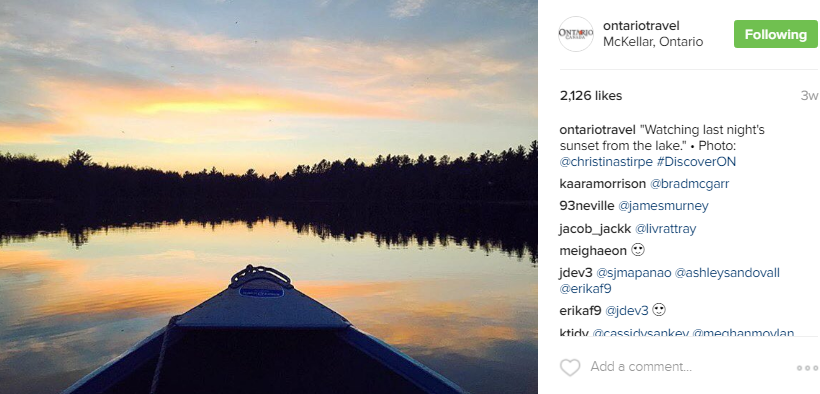Screen dimensions: 820x394
Task: Visit commenter kaaramorrison's profile
Action: (x=602, y=184)
